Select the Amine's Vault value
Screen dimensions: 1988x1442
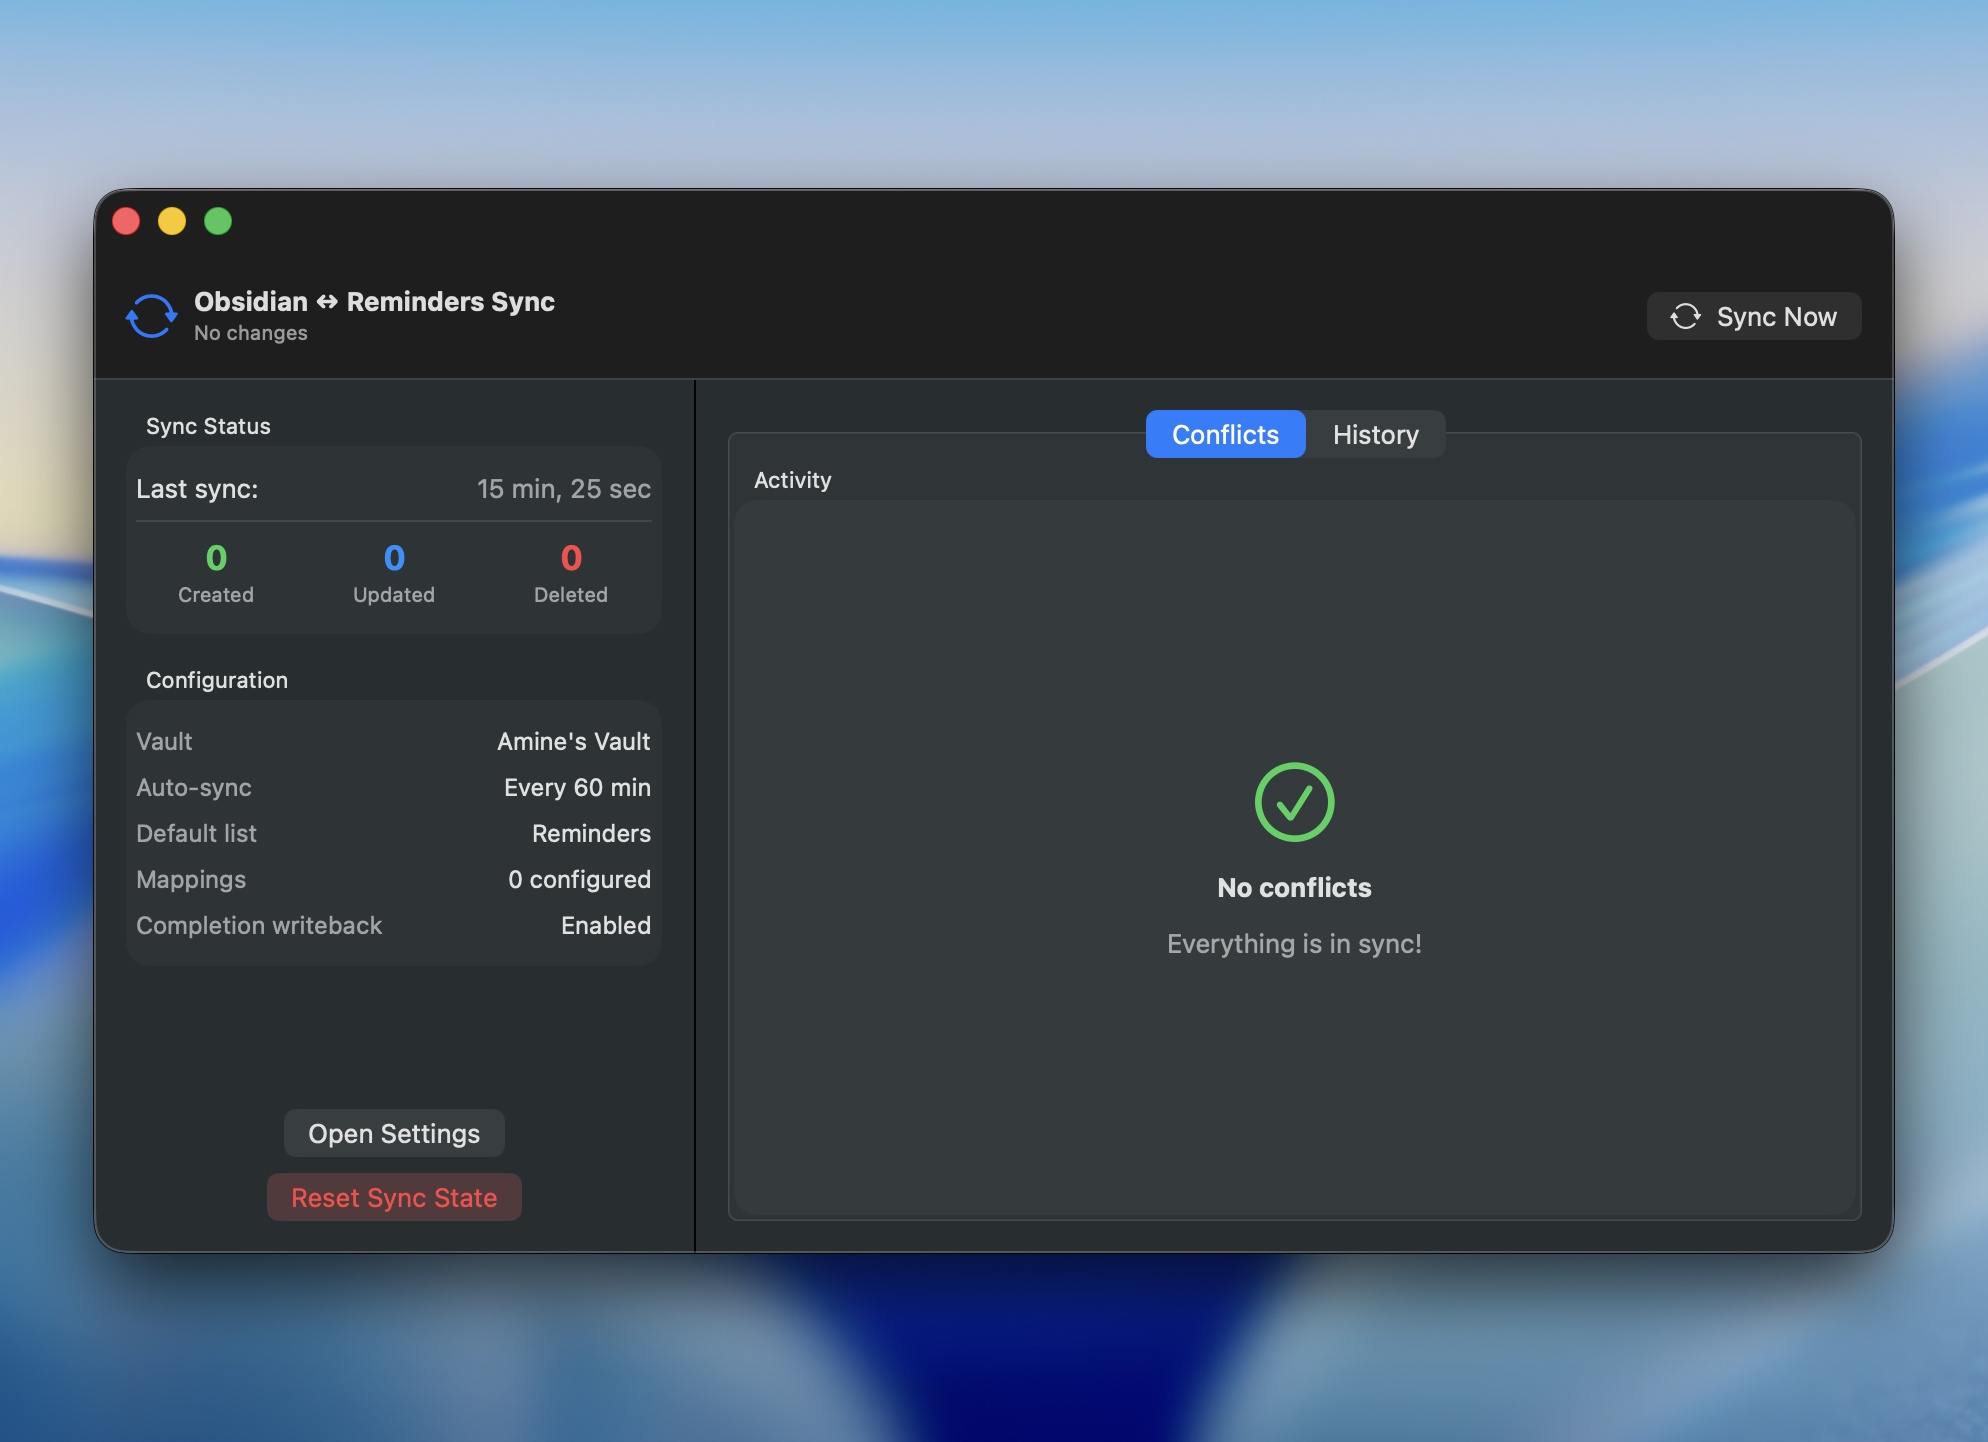[574, 741]
